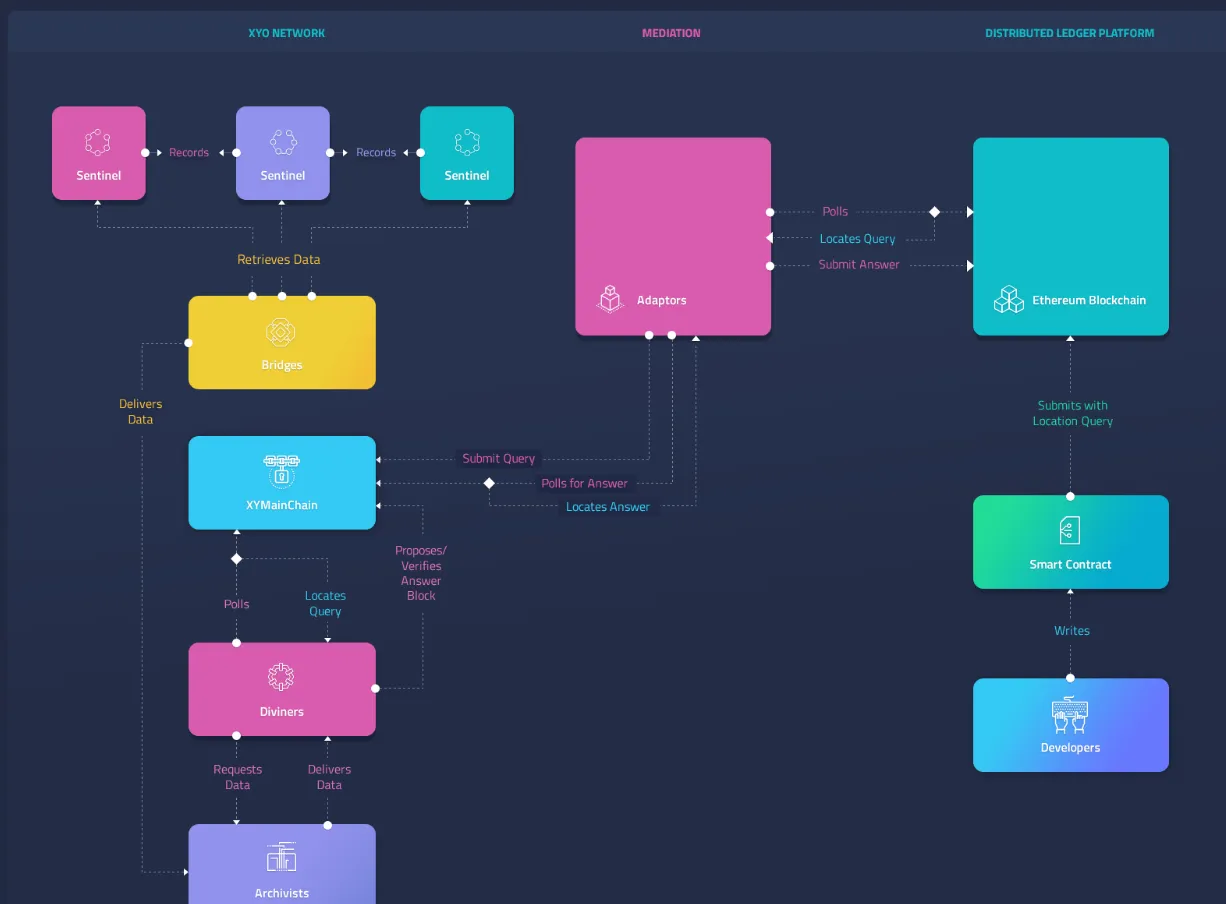Click the Polls label above Diviners

237,604
